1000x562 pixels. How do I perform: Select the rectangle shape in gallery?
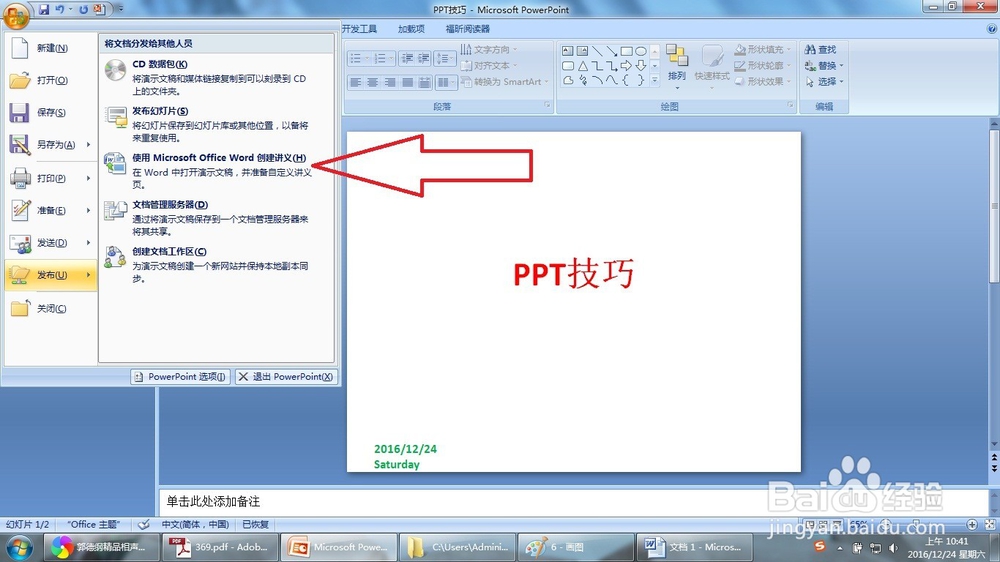click(x=626, y=51)
